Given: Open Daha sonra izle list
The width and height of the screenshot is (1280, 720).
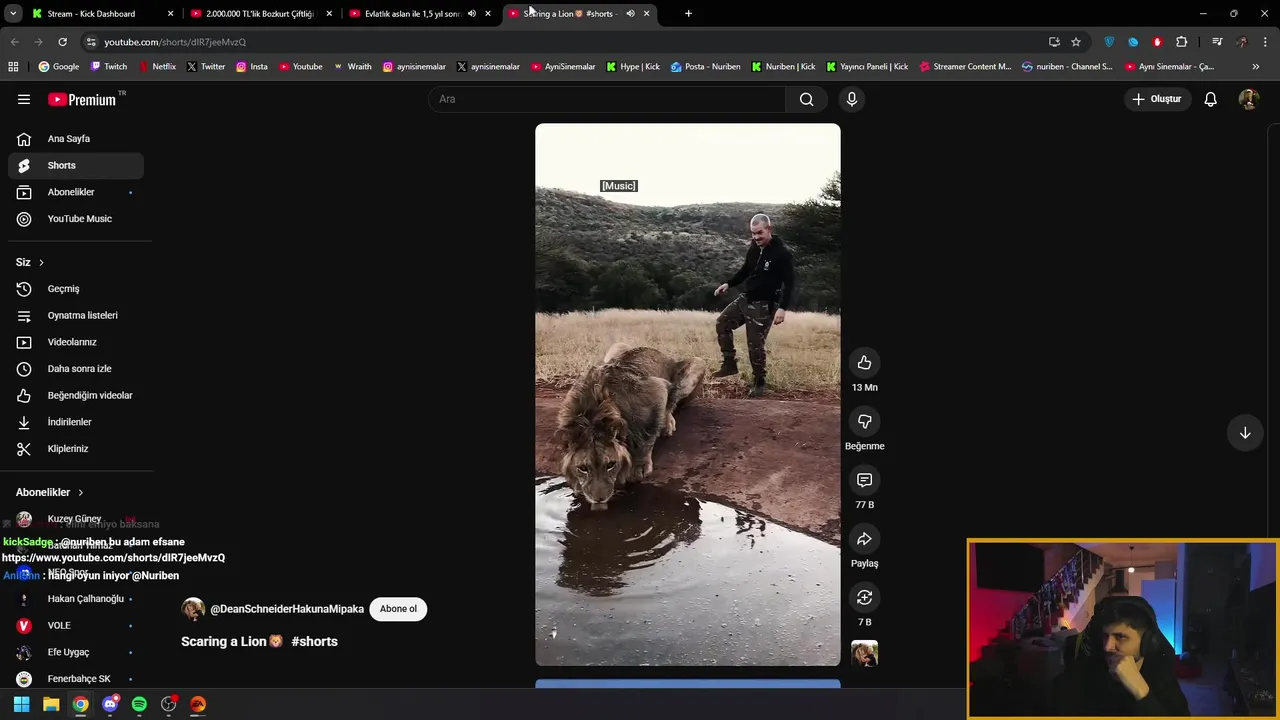Looking at the screenshot, I should [76, 369].
